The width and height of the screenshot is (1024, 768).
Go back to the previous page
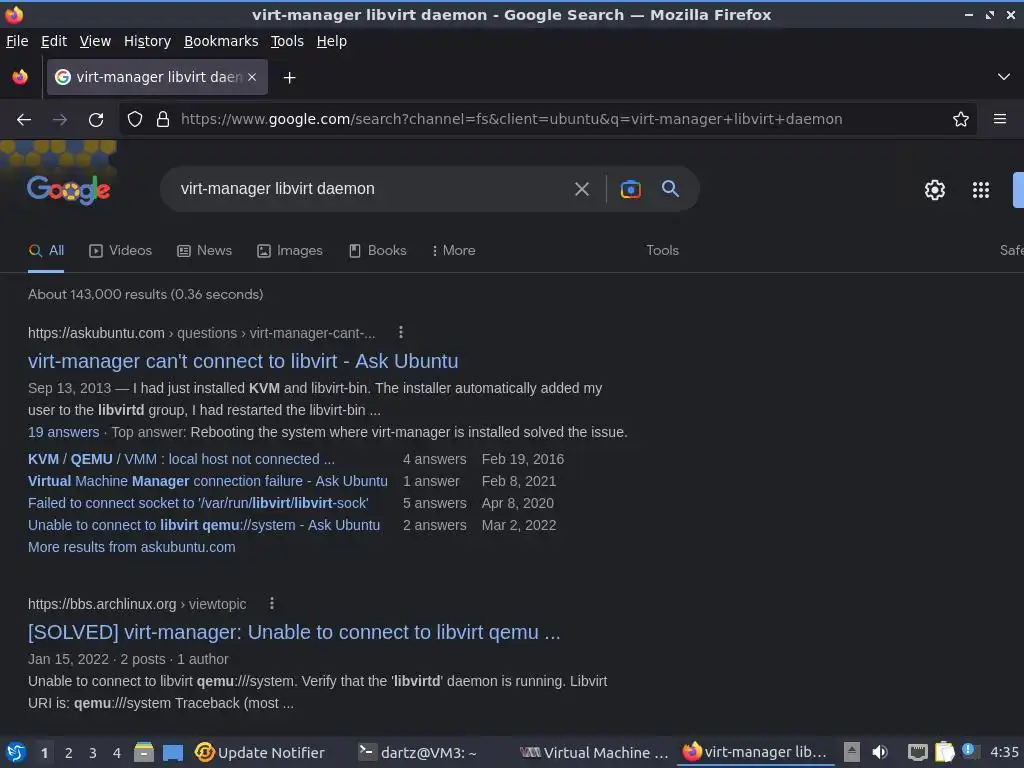coord(24,120)
